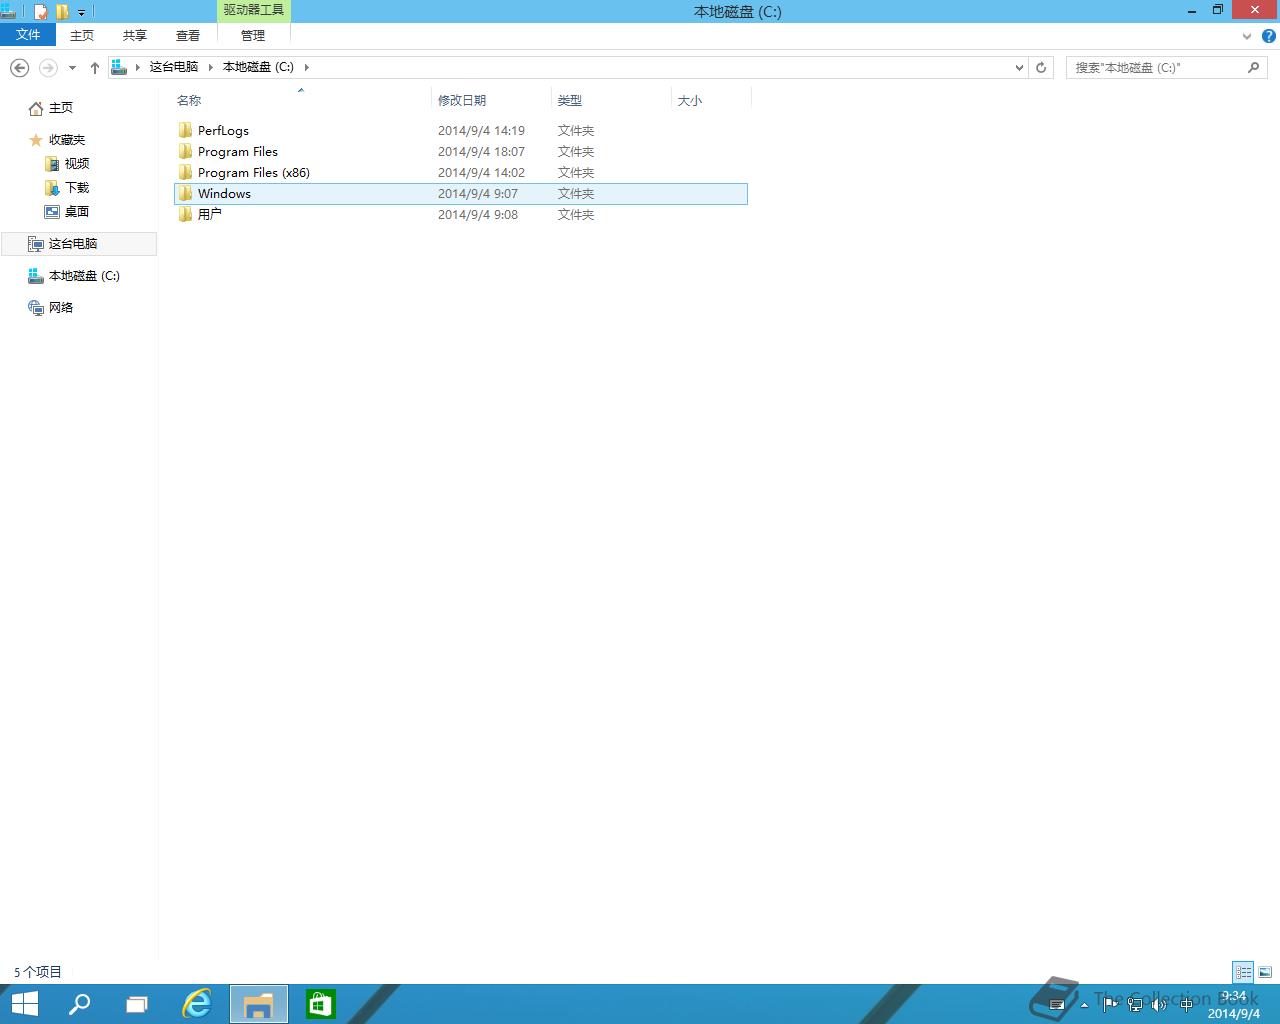
Task: Select the 用户 folder
Action: pyautogui.click(x=461, y=215)
